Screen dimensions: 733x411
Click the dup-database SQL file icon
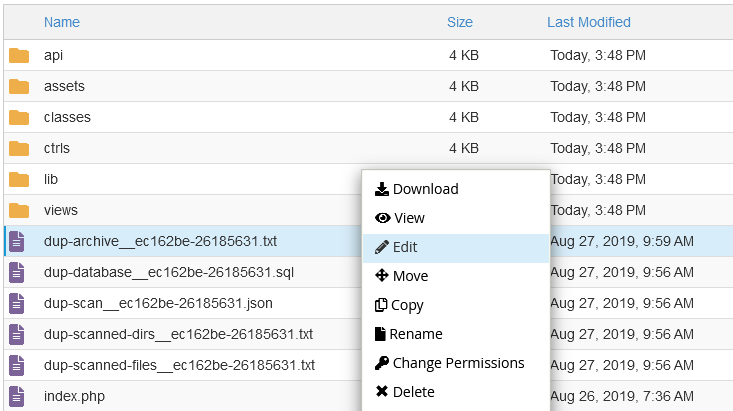point(18,273)
